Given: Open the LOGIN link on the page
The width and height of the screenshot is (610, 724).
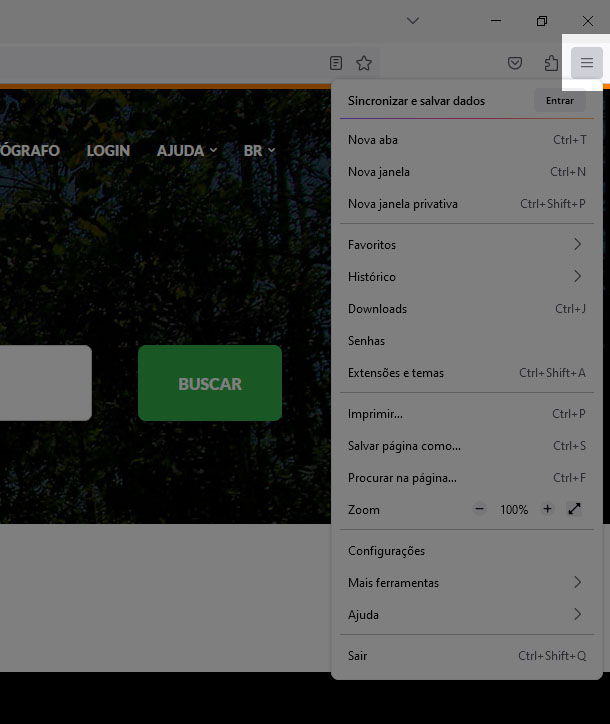Looking at the screenshot, I should 108,151.
